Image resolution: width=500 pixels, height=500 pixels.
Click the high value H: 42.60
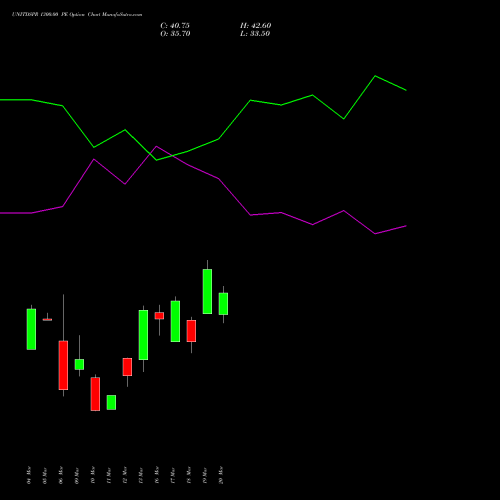click(x=256, y=26)
